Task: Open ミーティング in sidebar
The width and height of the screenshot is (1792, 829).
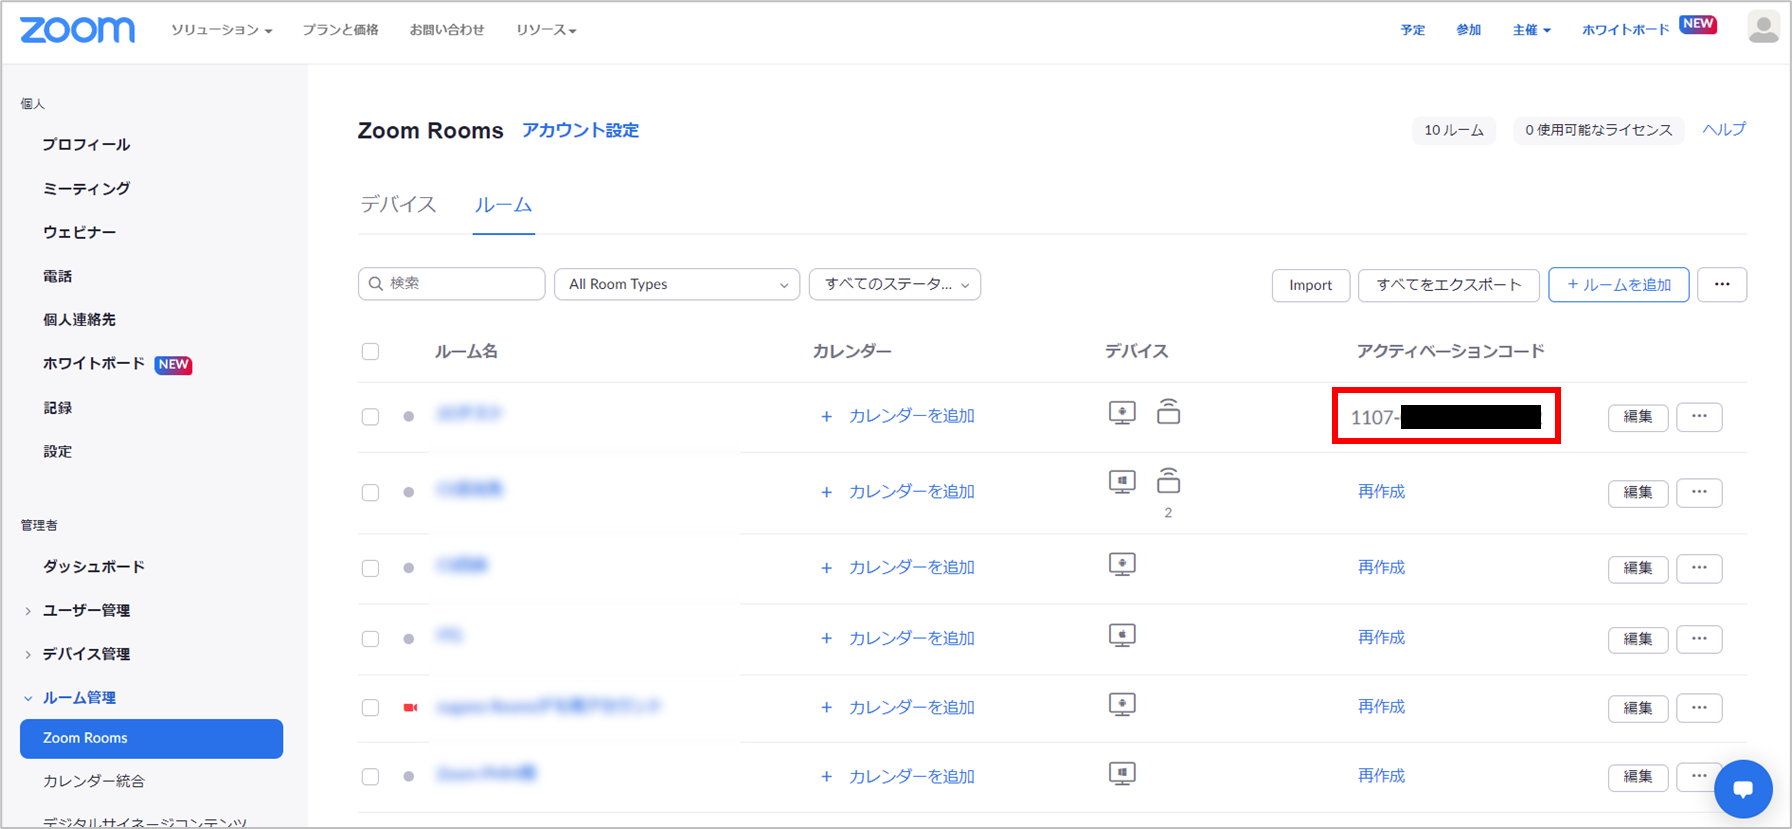Action: point(86,189)
